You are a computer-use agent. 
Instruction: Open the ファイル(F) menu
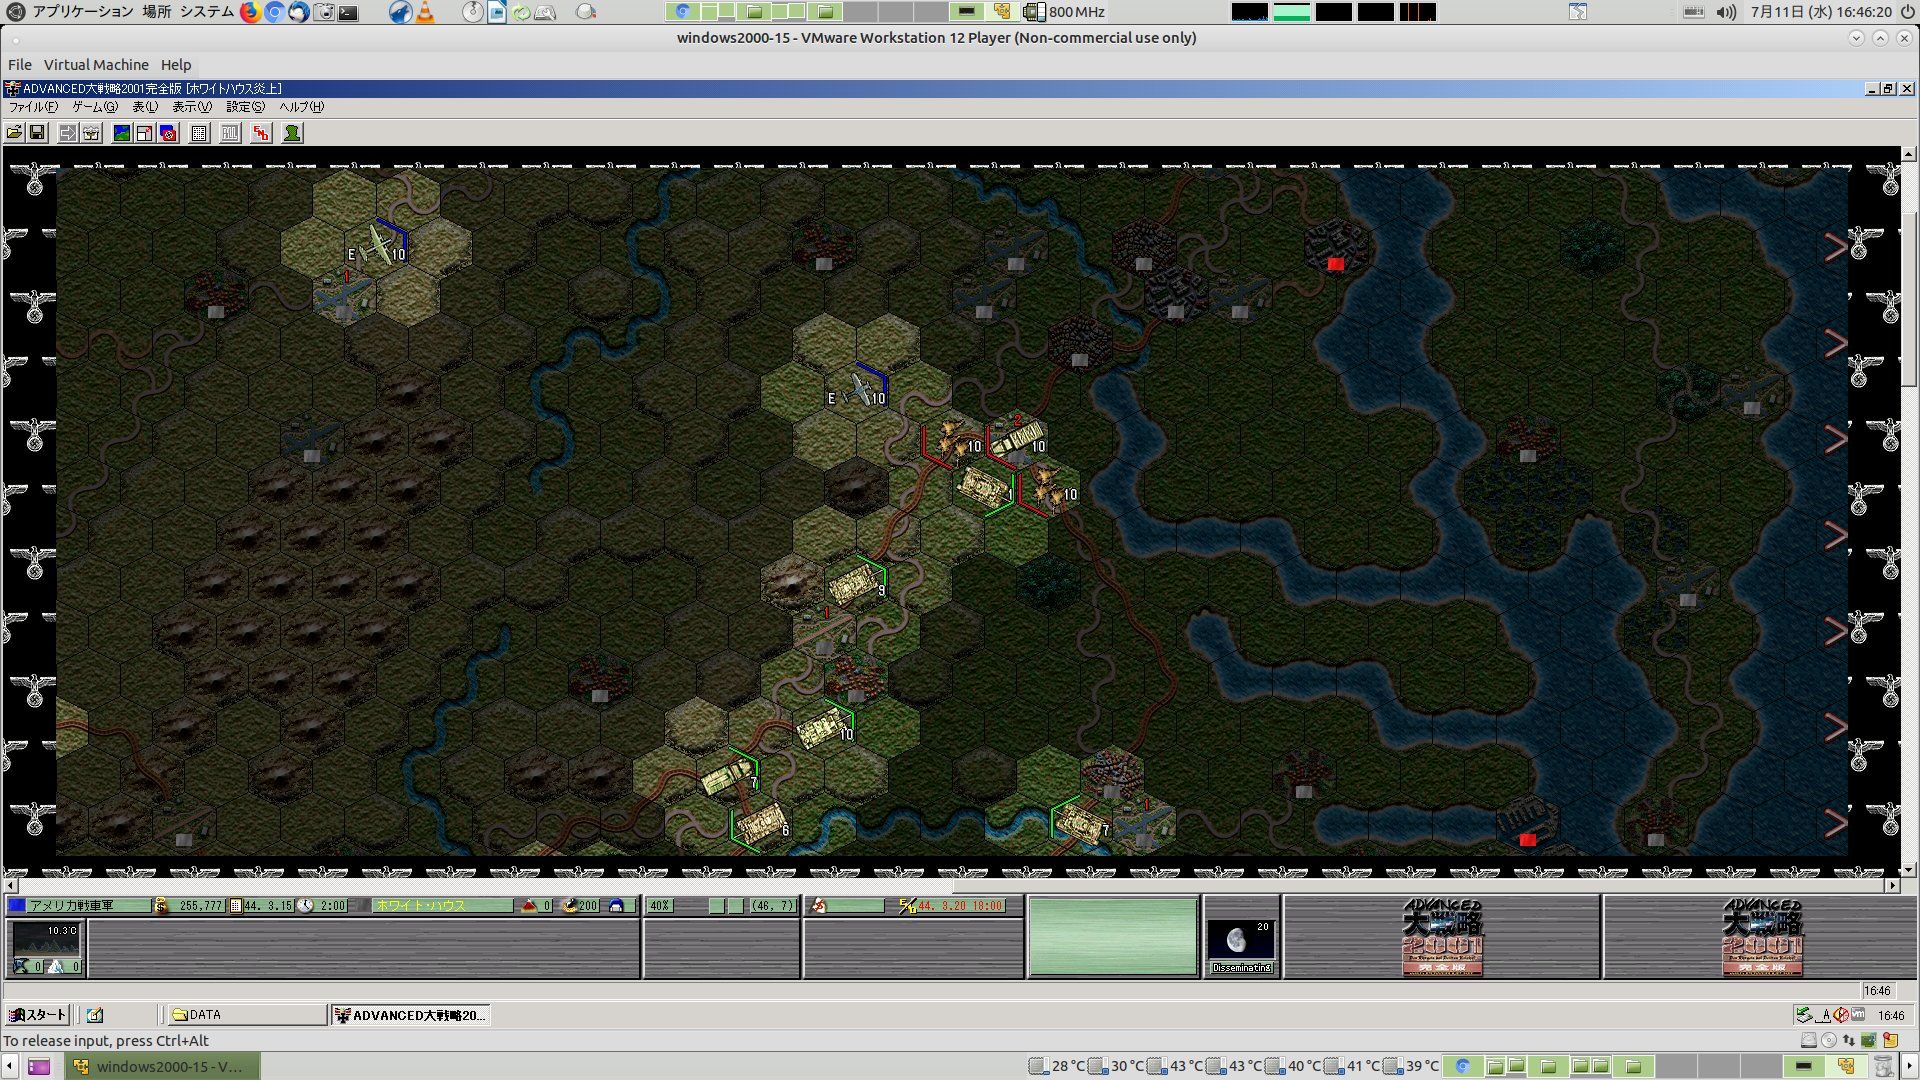coord(32,107)
